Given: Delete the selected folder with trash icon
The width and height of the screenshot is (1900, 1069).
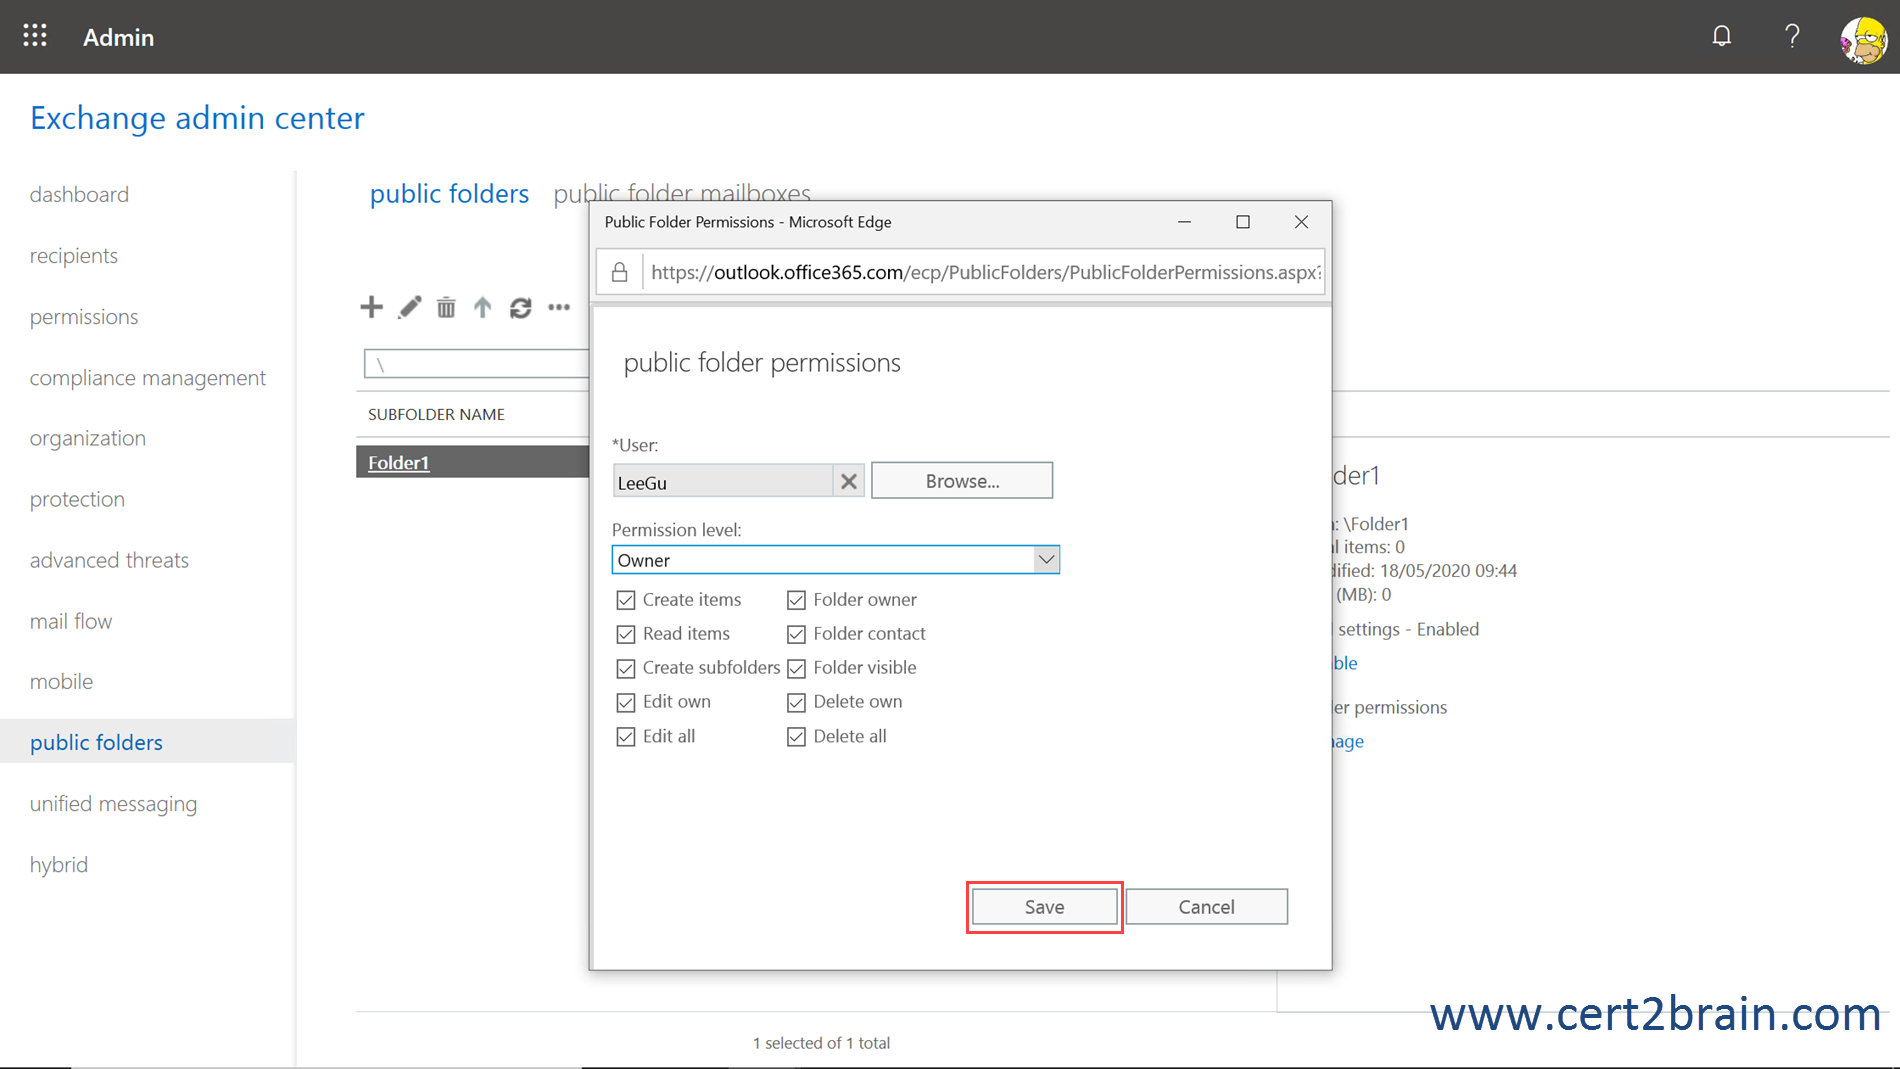Looking at the screenshot, I should pos(446,307).
